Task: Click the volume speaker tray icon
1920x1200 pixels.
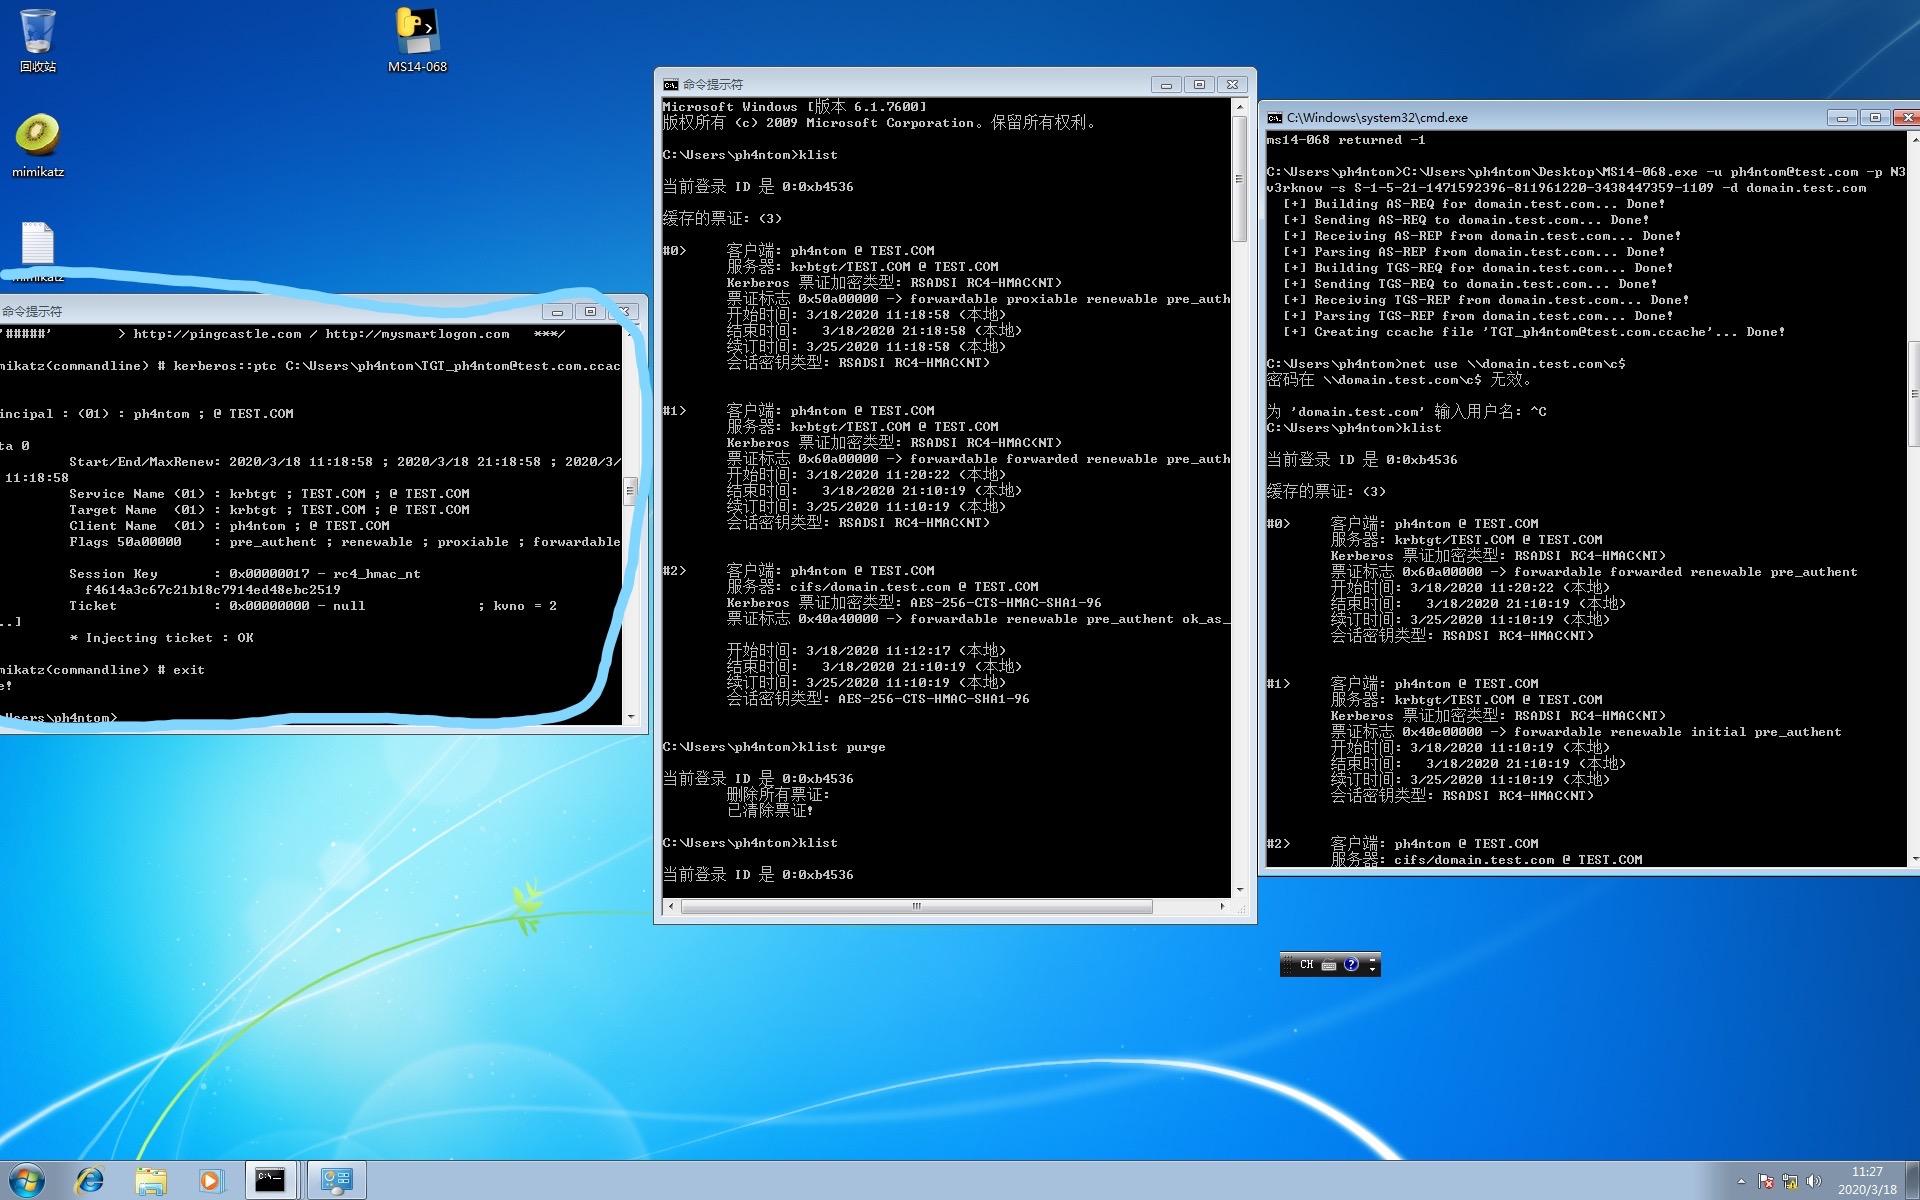Action: (1814, 1181)
